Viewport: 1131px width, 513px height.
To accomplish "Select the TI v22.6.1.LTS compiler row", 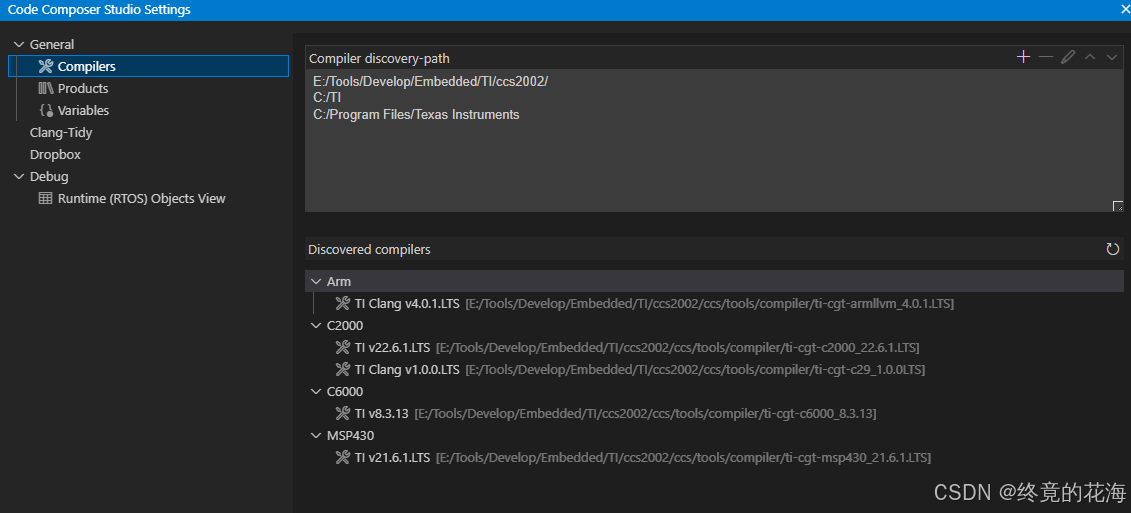I will (x=714, y=348).
